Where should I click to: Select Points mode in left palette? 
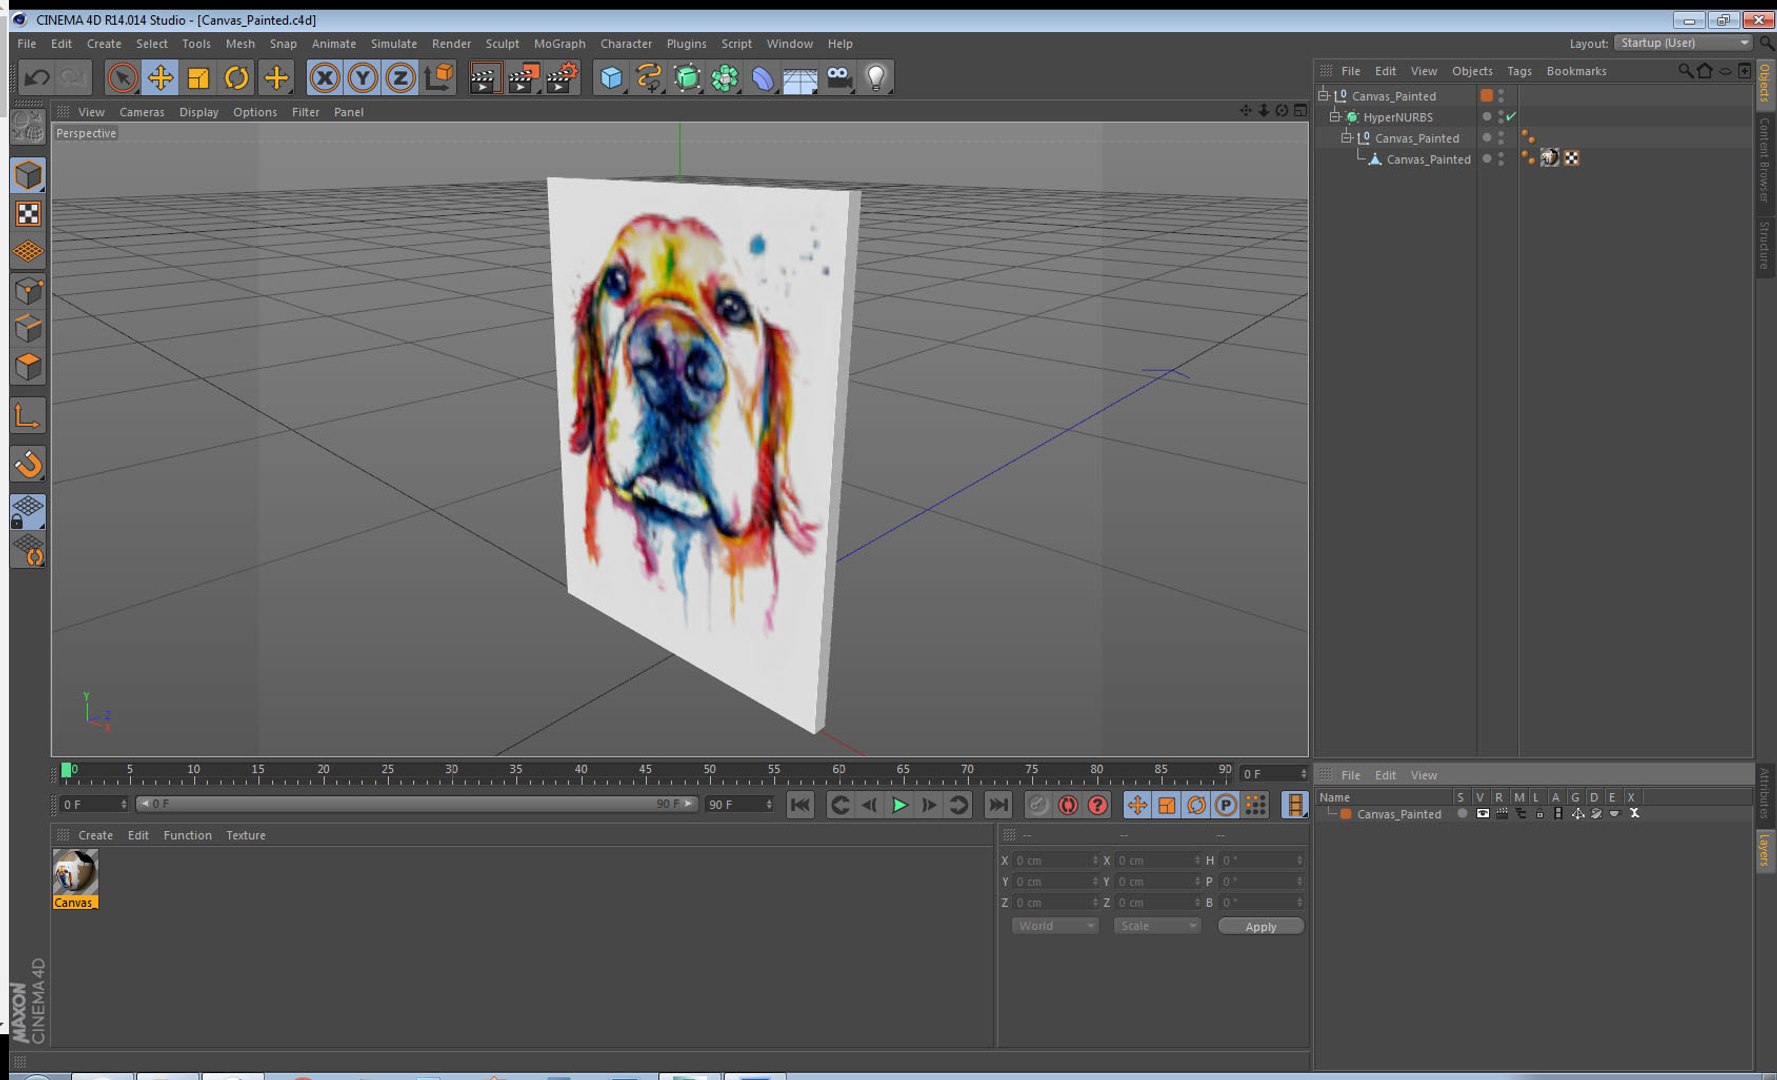(x=28, y=291)
